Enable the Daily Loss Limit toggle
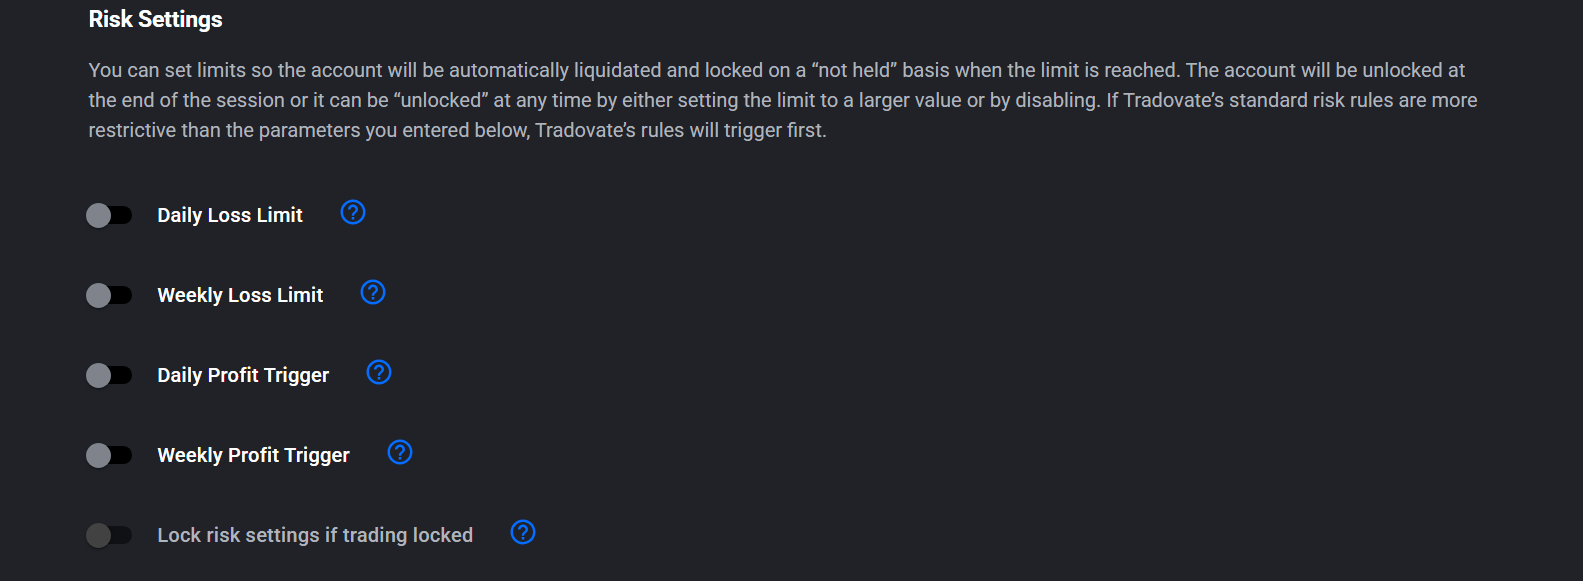 (110, 214)
